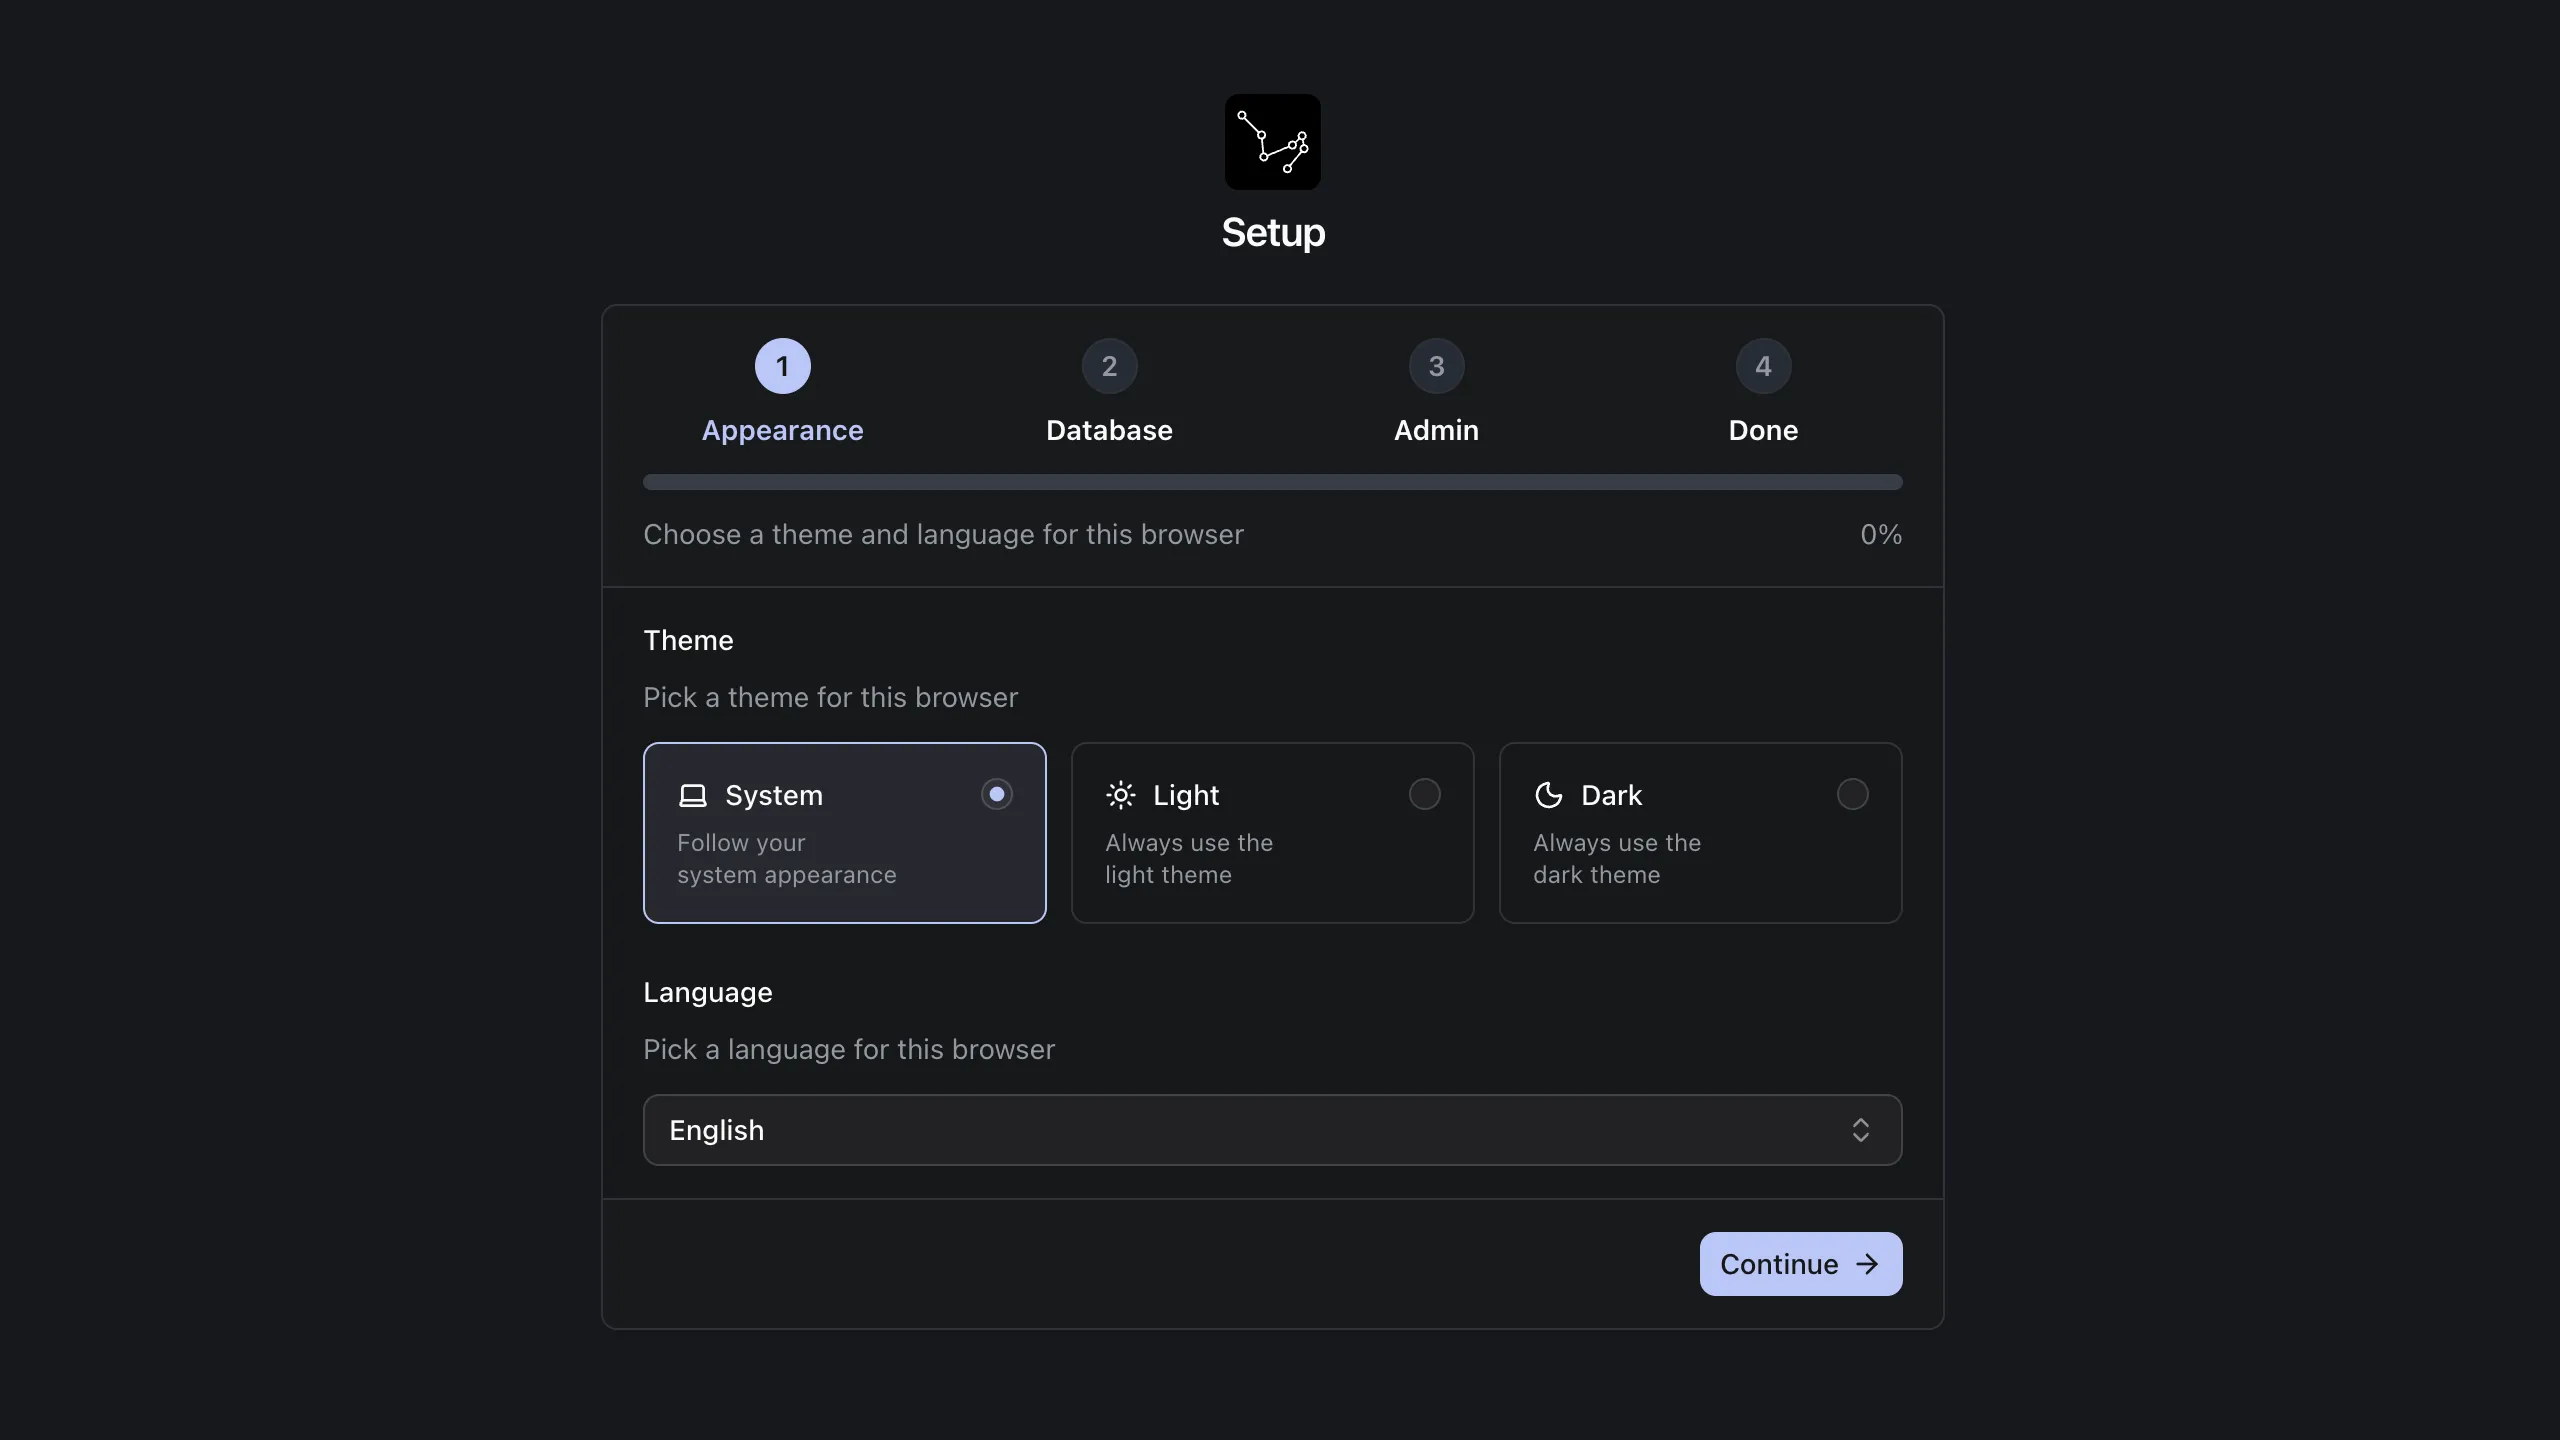Viewport: 2560px width, 1440px height.
Task: Click step 3 circle for Admin
Action: [x=1436, y=366]
